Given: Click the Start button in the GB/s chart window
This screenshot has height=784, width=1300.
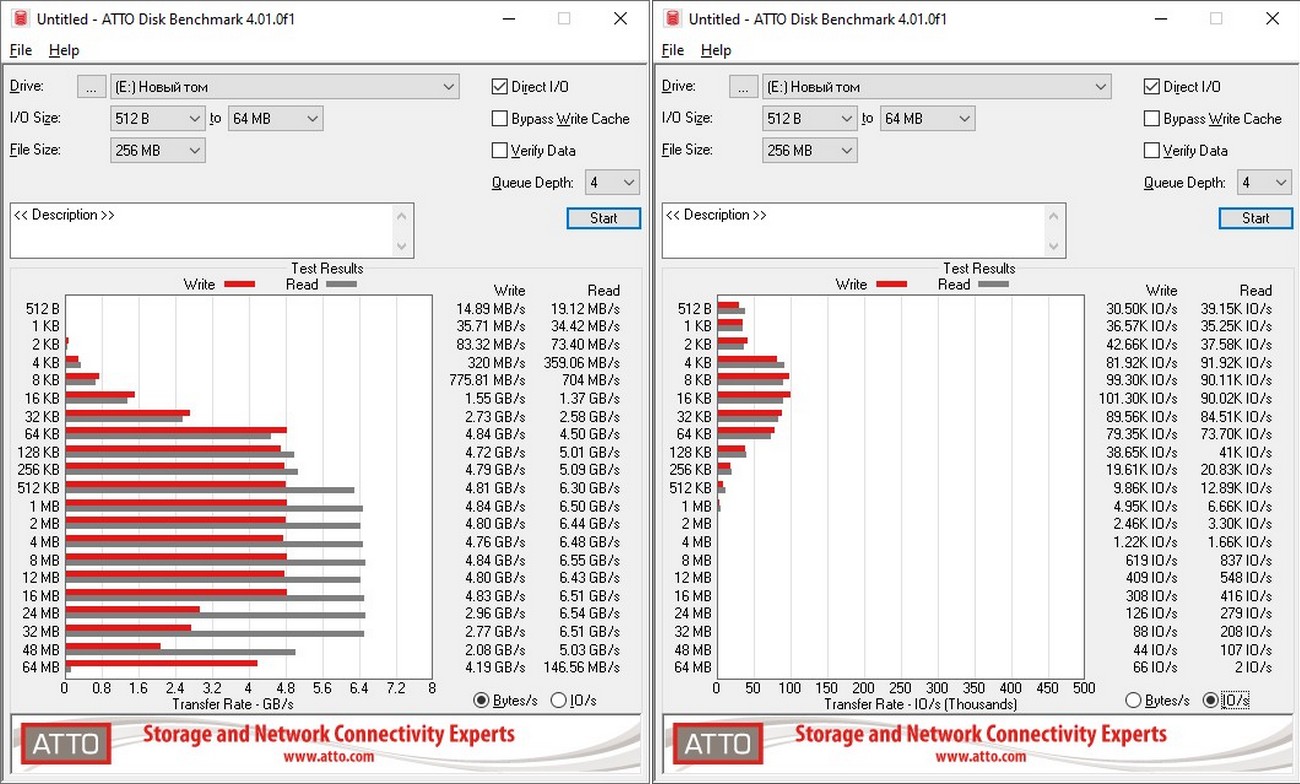Looking at the screenshot, I should click(603, 218).
